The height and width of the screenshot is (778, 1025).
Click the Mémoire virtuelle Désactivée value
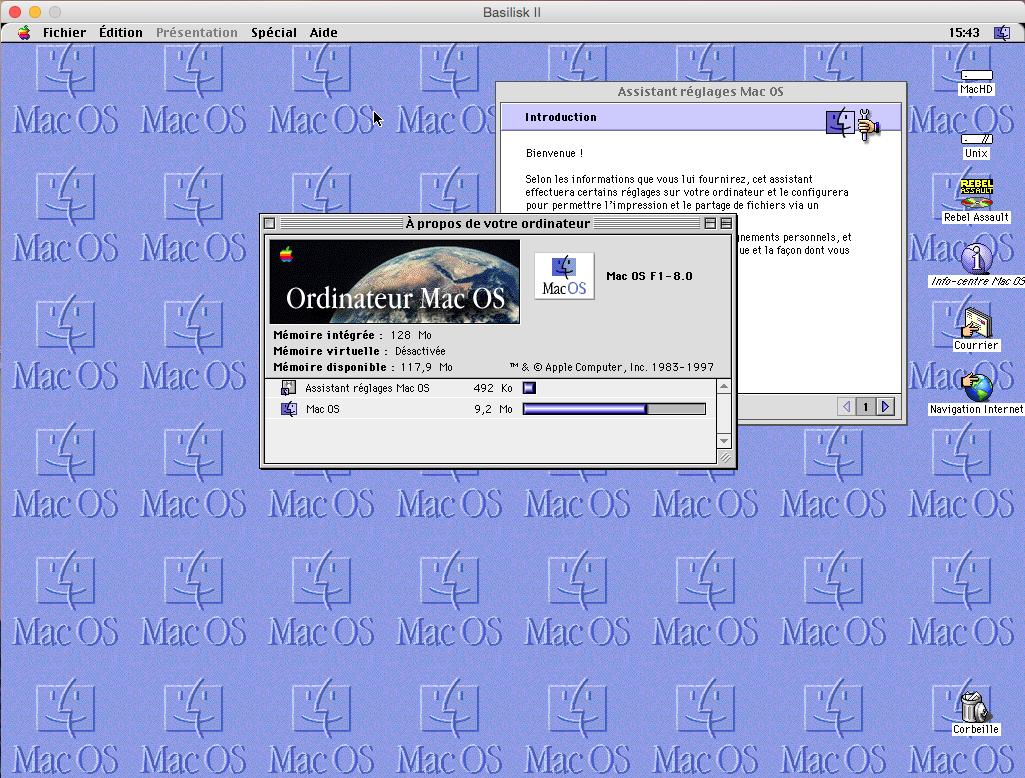click(420, 351)
